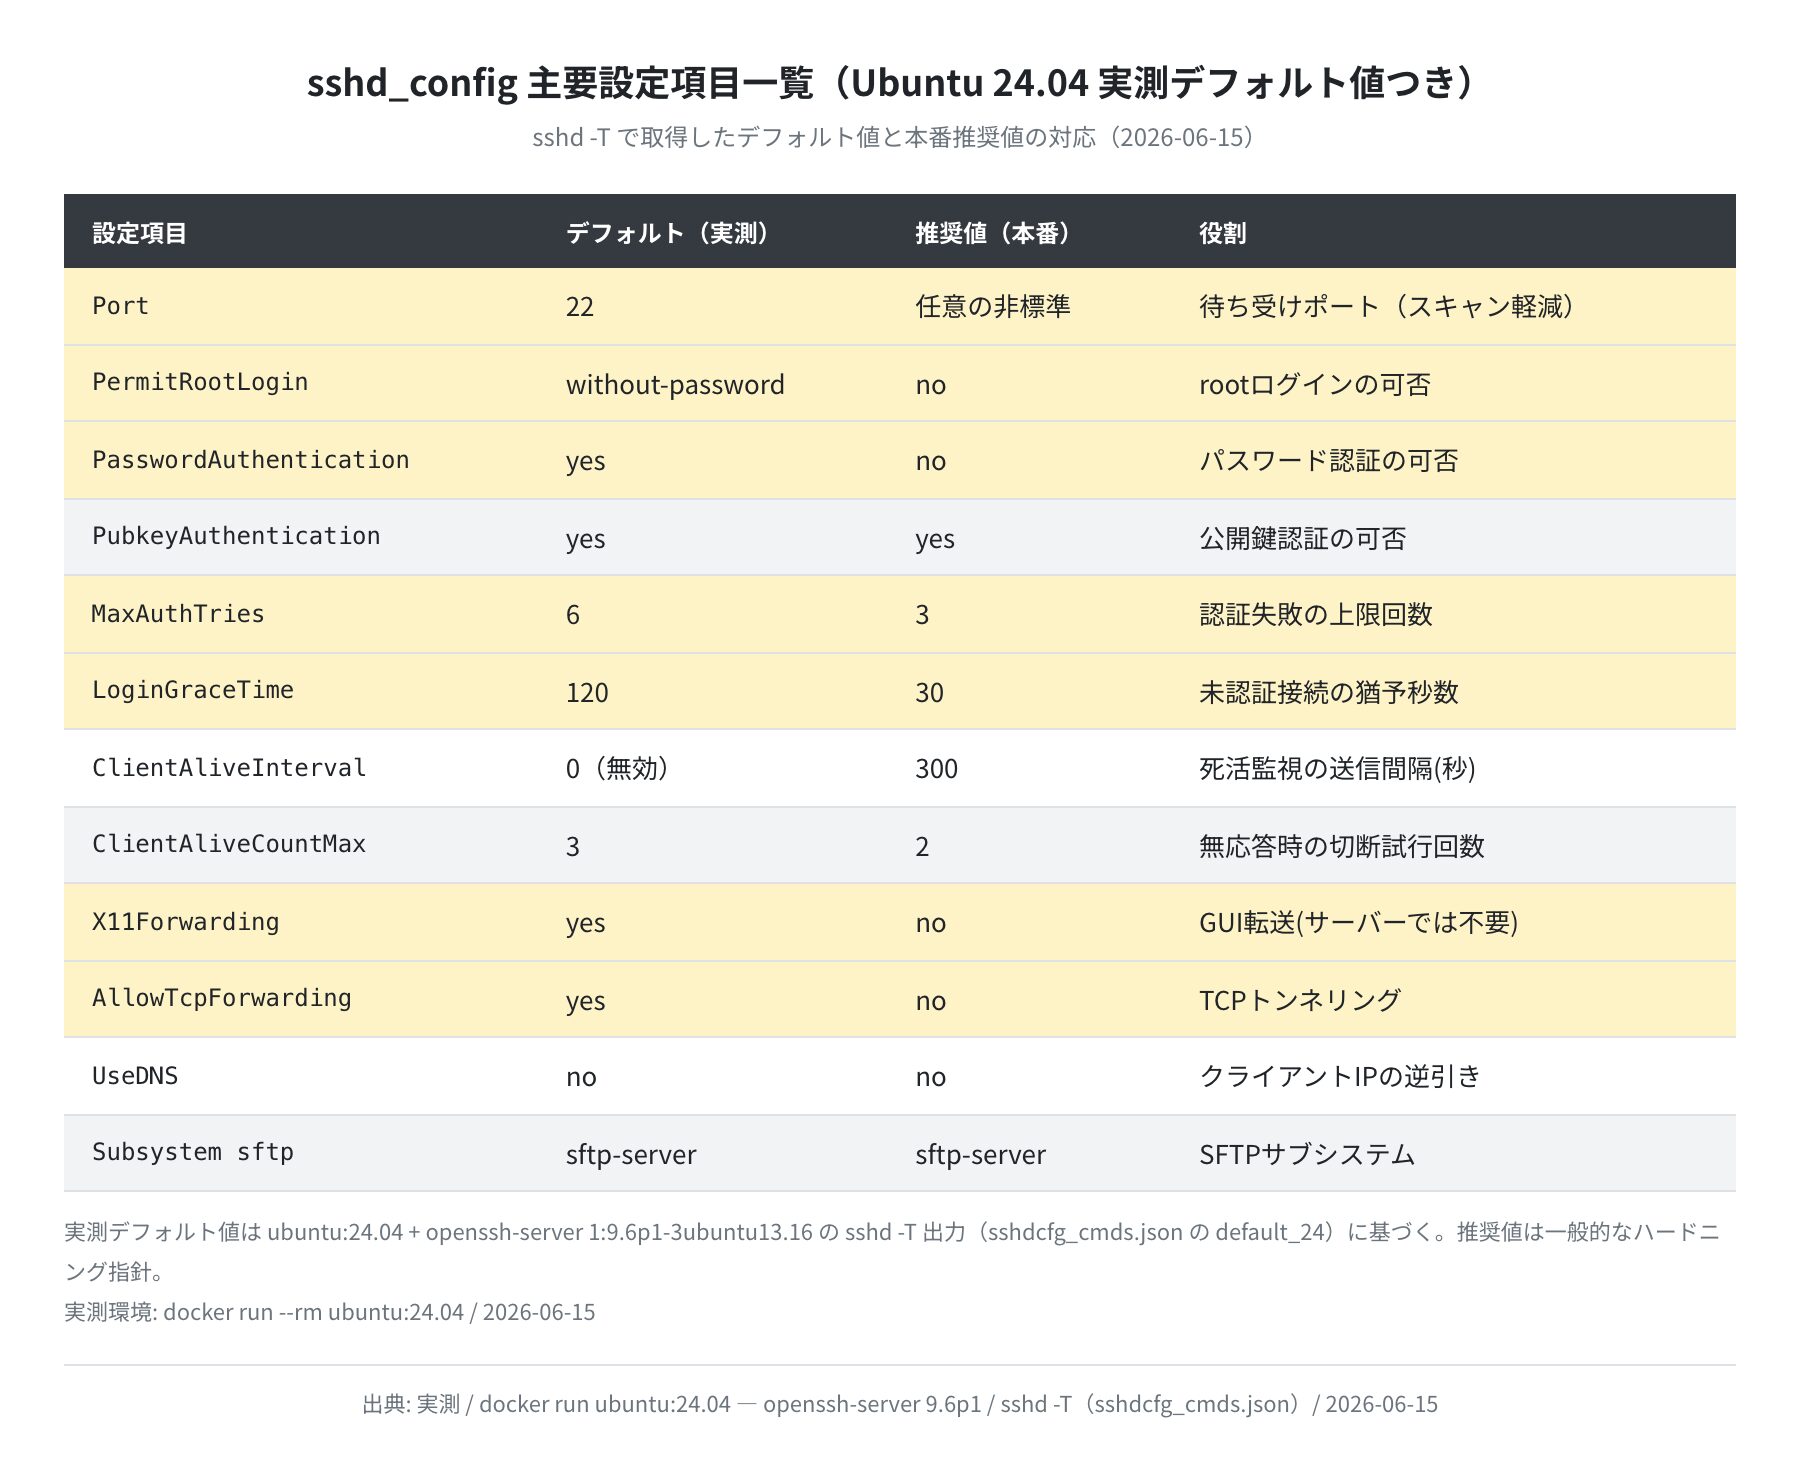Click the recommended value 300 cell

tap(936, 768)
